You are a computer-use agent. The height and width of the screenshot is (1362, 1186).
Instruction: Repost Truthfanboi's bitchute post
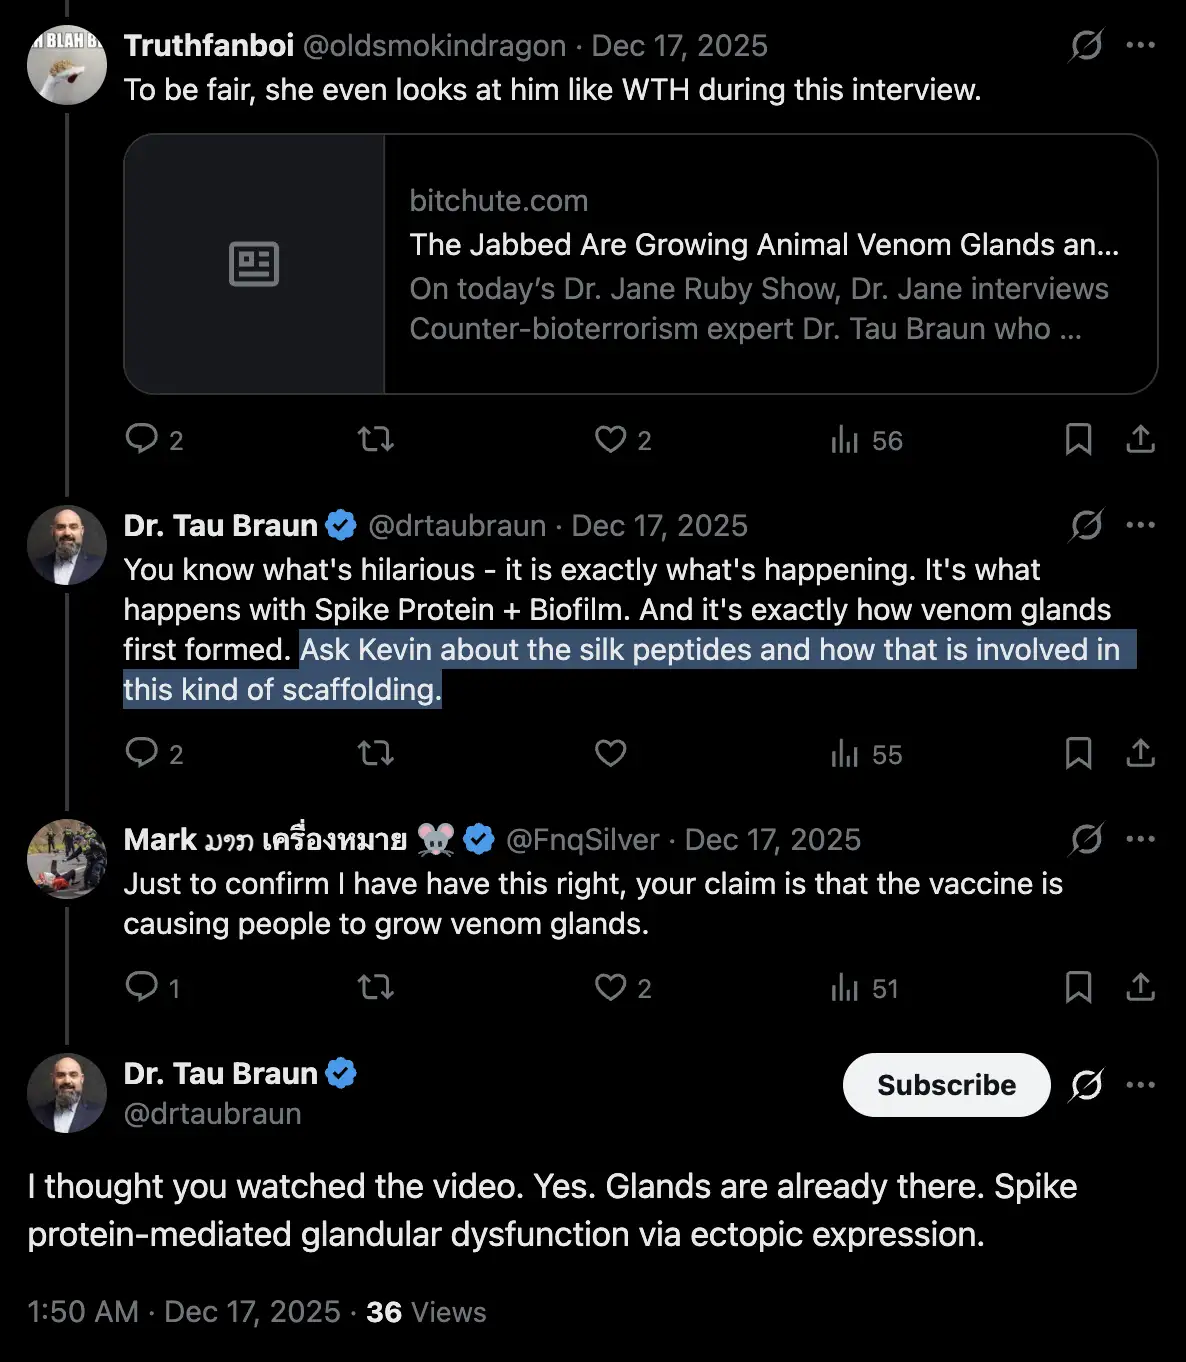coord(376,439)
